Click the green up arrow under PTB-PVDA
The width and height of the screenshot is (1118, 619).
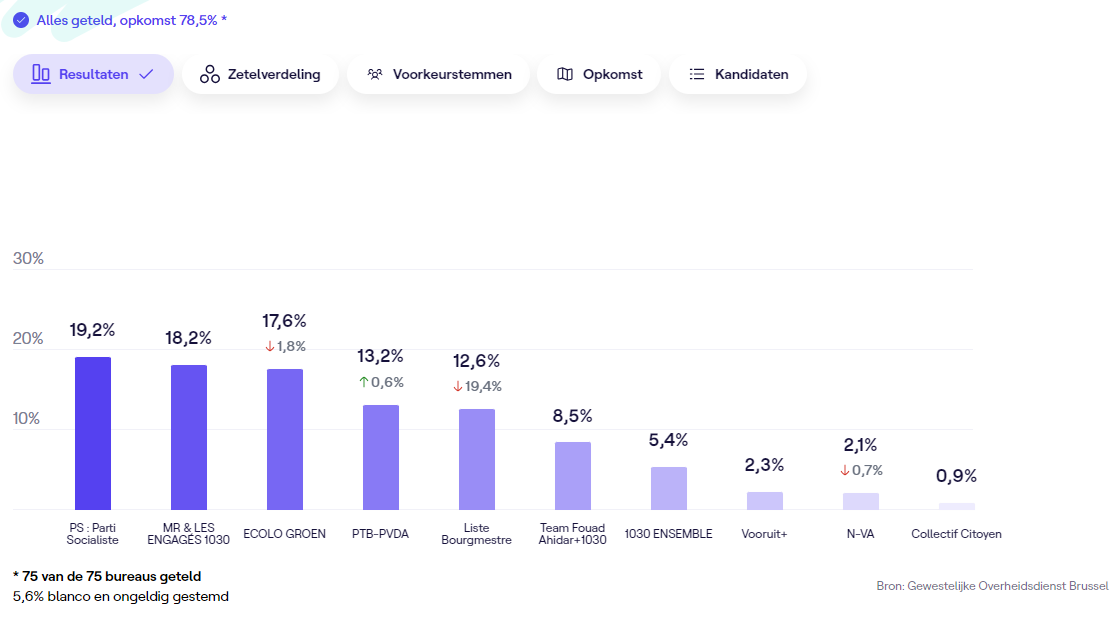pos(364,382)
